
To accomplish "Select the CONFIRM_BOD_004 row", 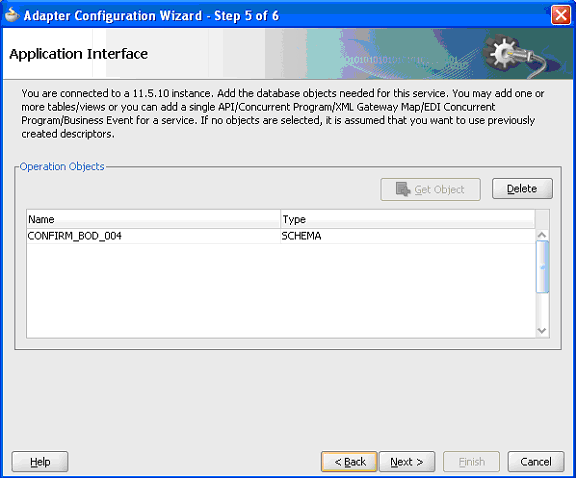I will click(281, 236).
